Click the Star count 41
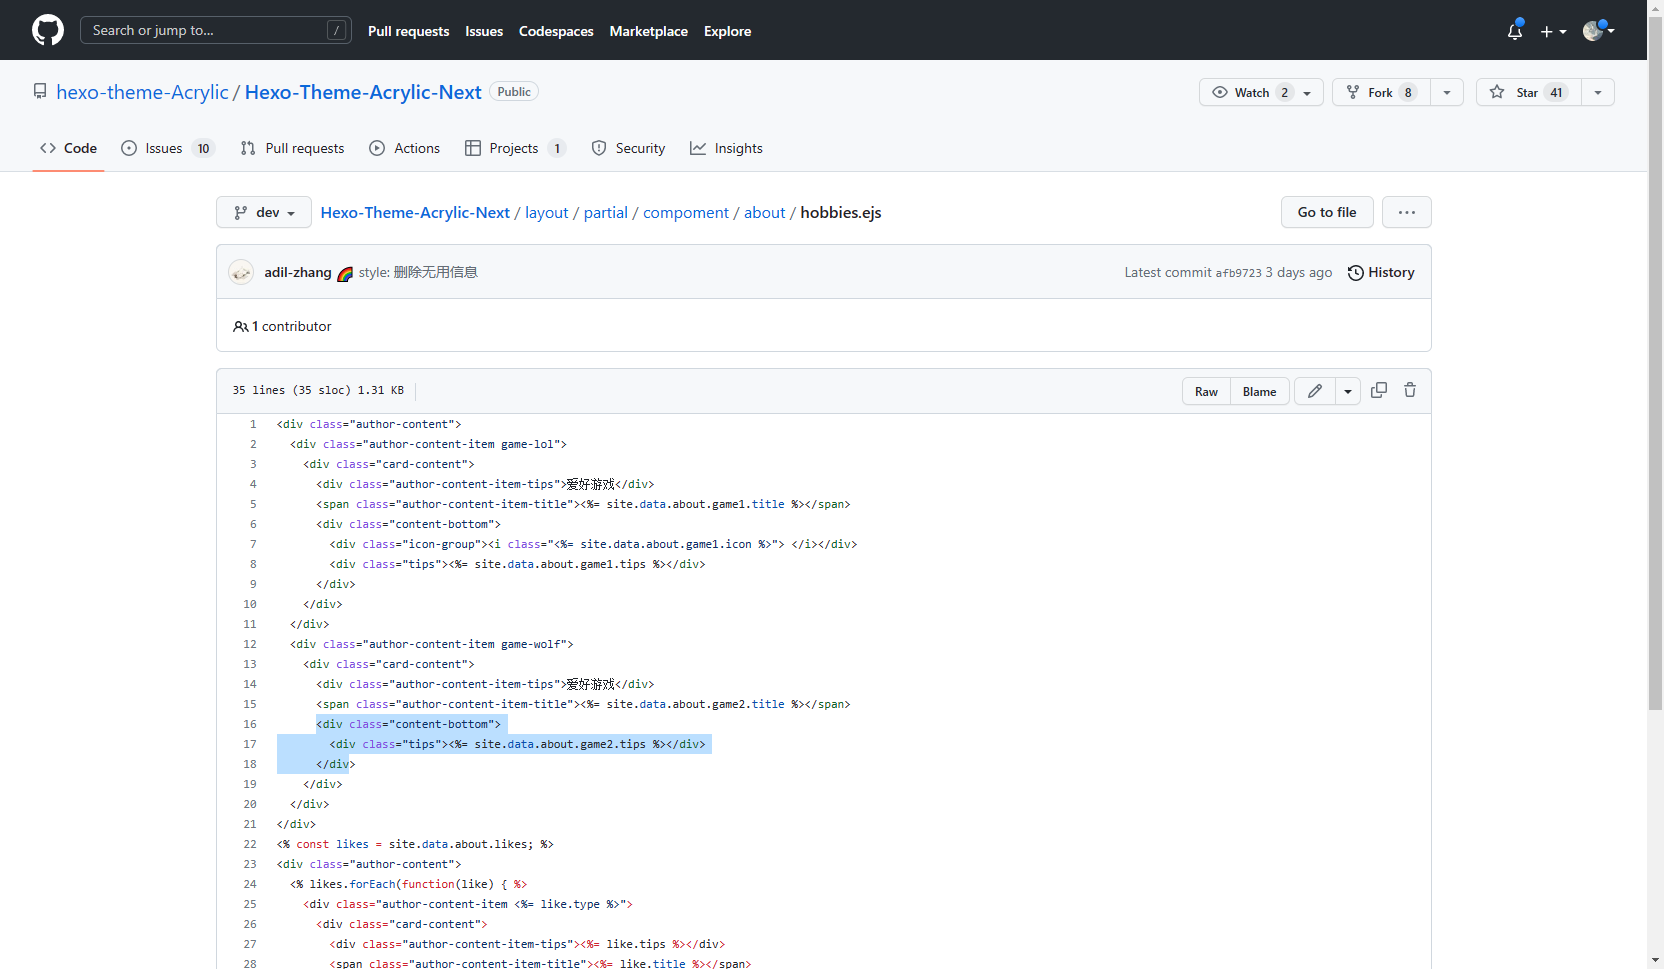The height and width of the screenshot is (969, 1664). 1556,92
